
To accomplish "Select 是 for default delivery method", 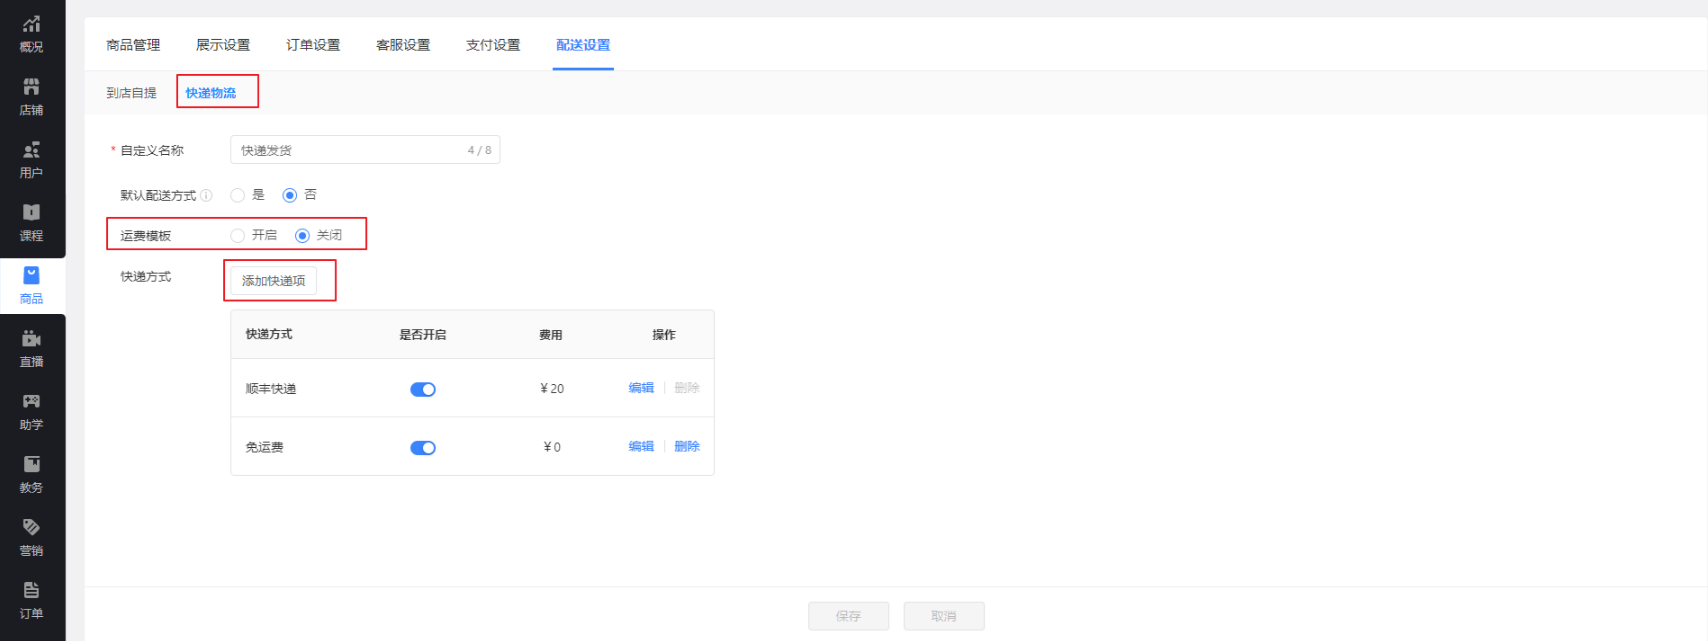I will coord(238,195).
